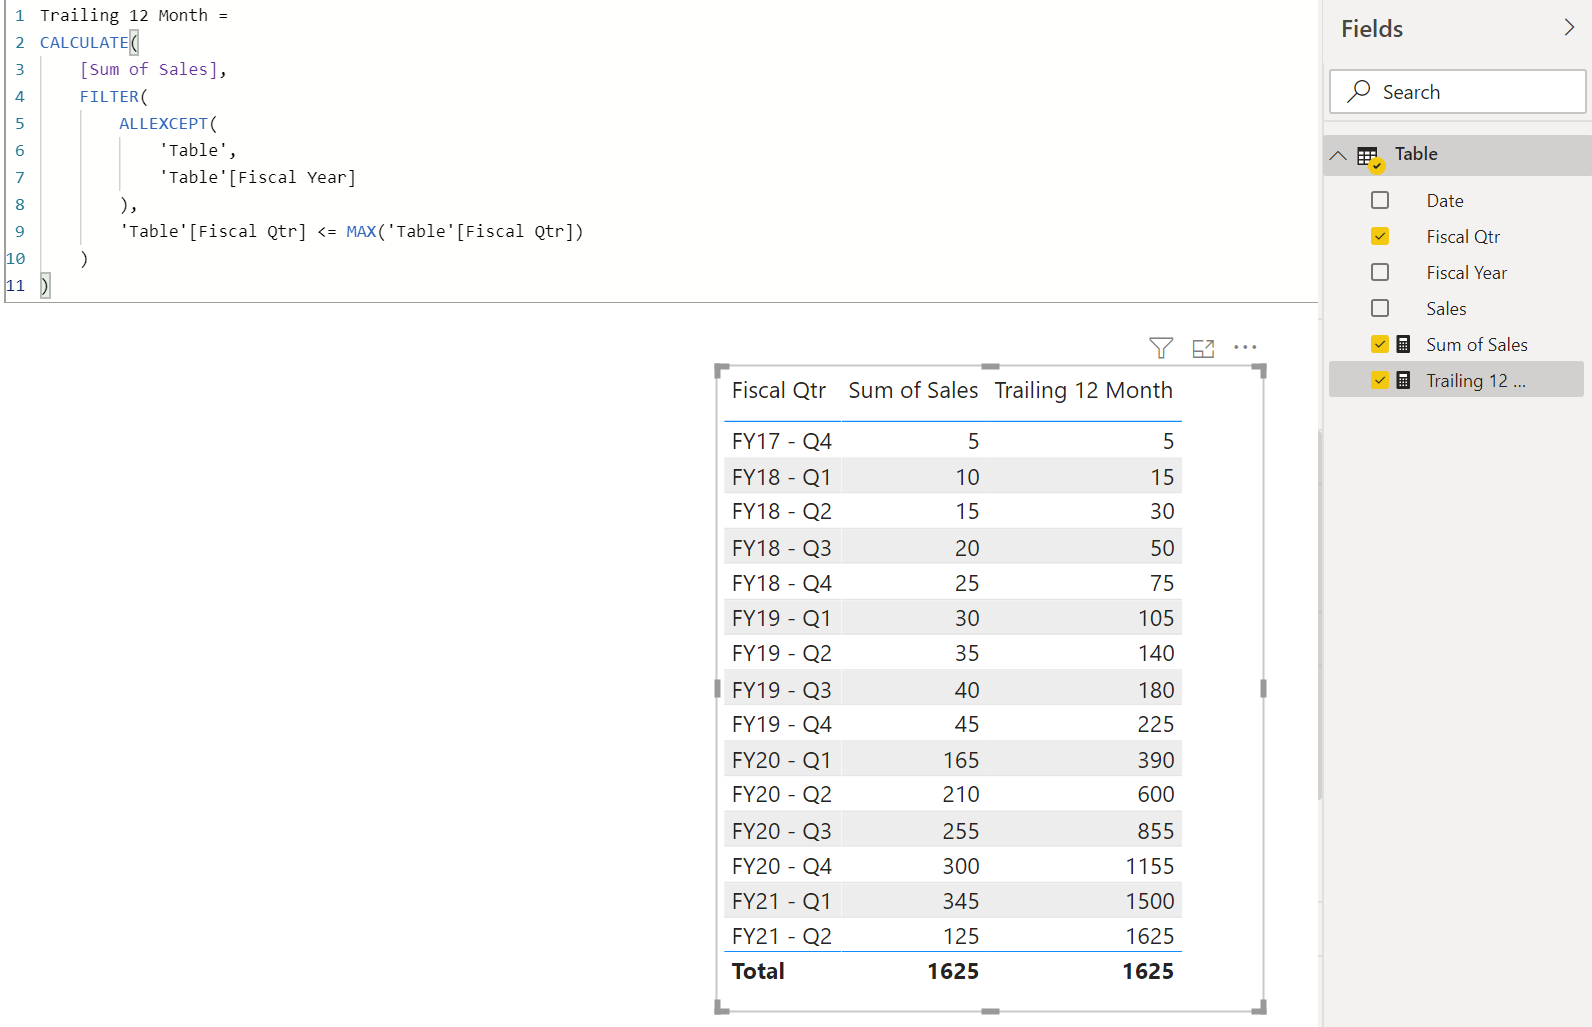
Task: Sort by Trailing 12 Month header
Action: pos(1083,390)
